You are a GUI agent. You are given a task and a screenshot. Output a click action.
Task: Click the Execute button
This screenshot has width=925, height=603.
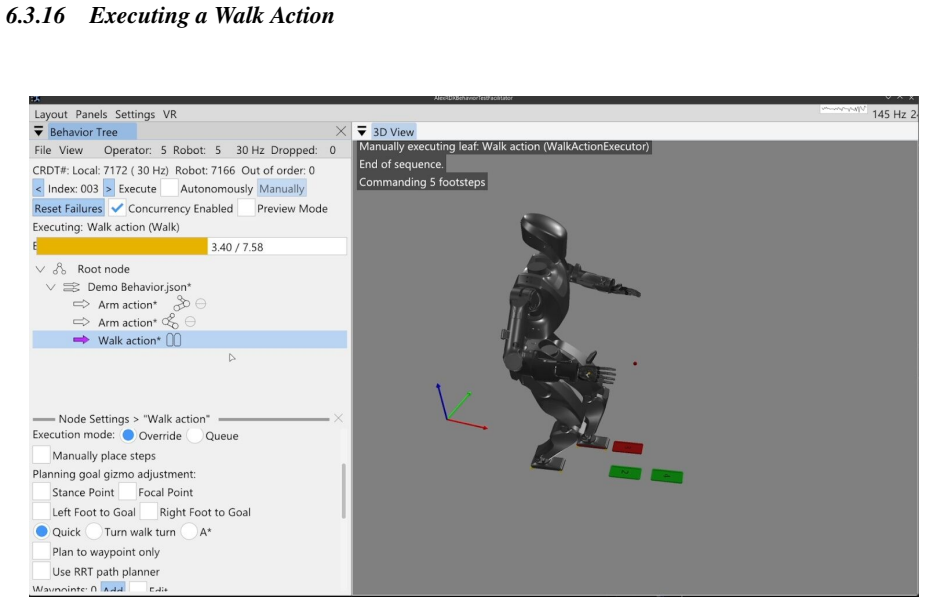click(x=137, y=189)
